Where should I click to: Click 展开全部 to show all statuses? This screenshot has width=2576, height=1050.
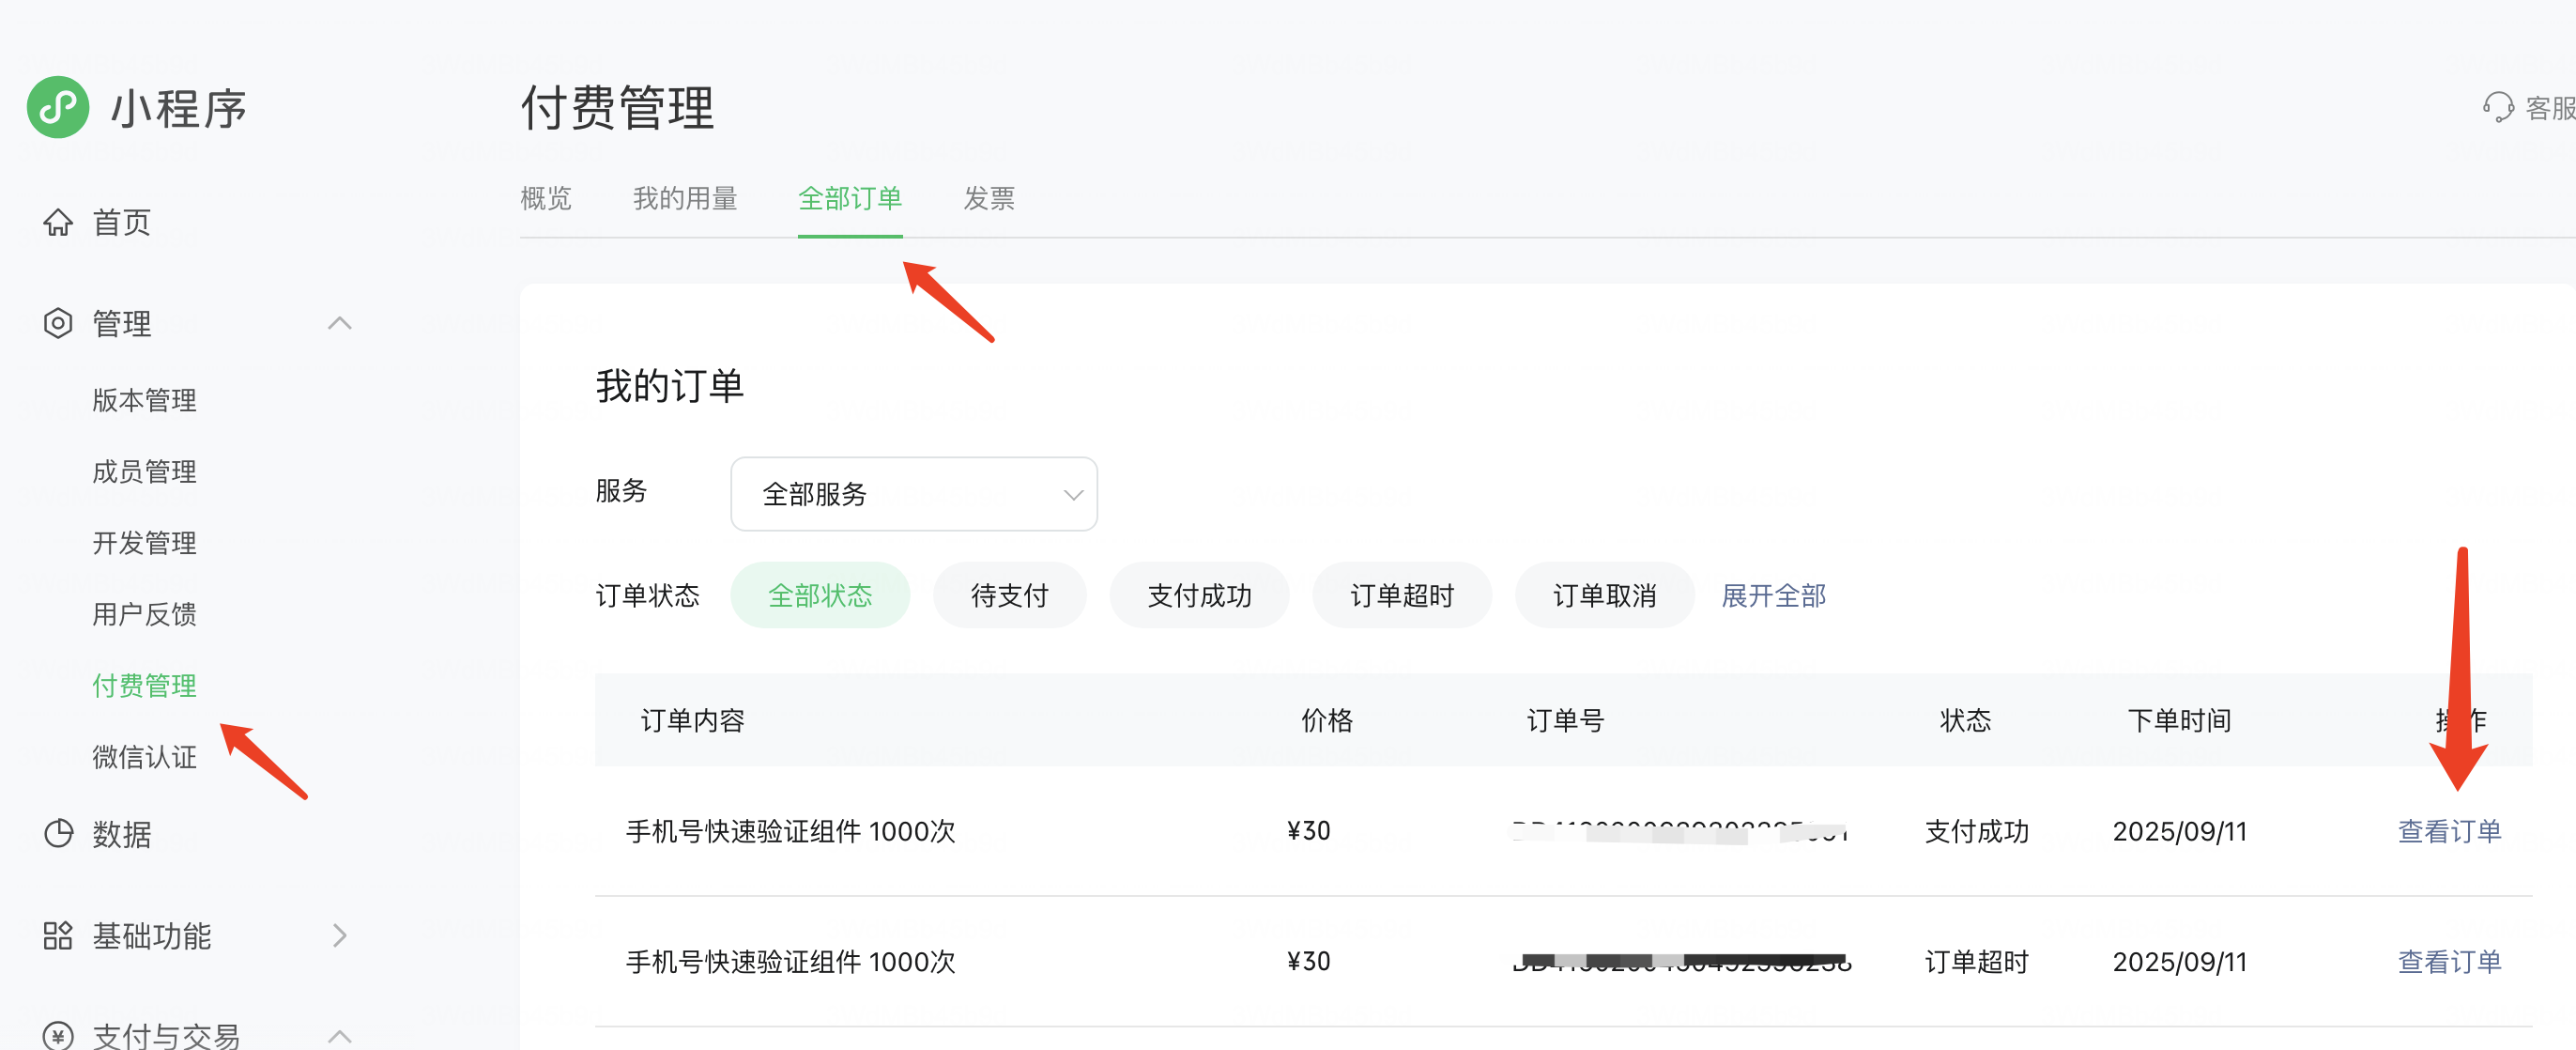[1772, 595]
